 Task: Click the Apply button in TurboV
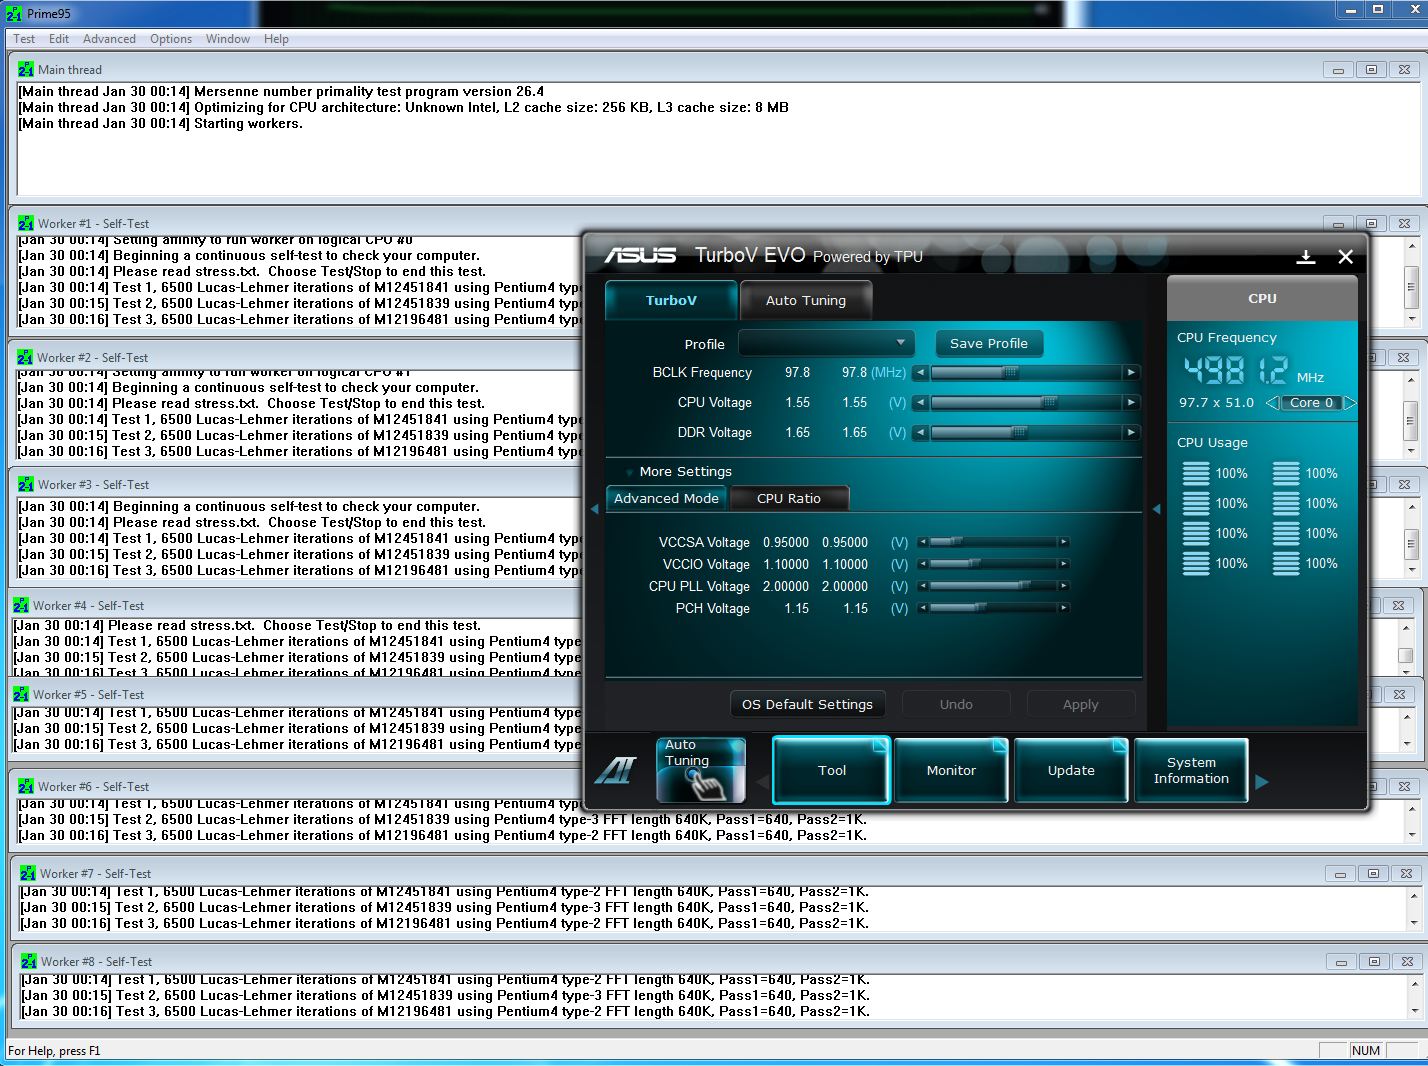[1081, 704]
